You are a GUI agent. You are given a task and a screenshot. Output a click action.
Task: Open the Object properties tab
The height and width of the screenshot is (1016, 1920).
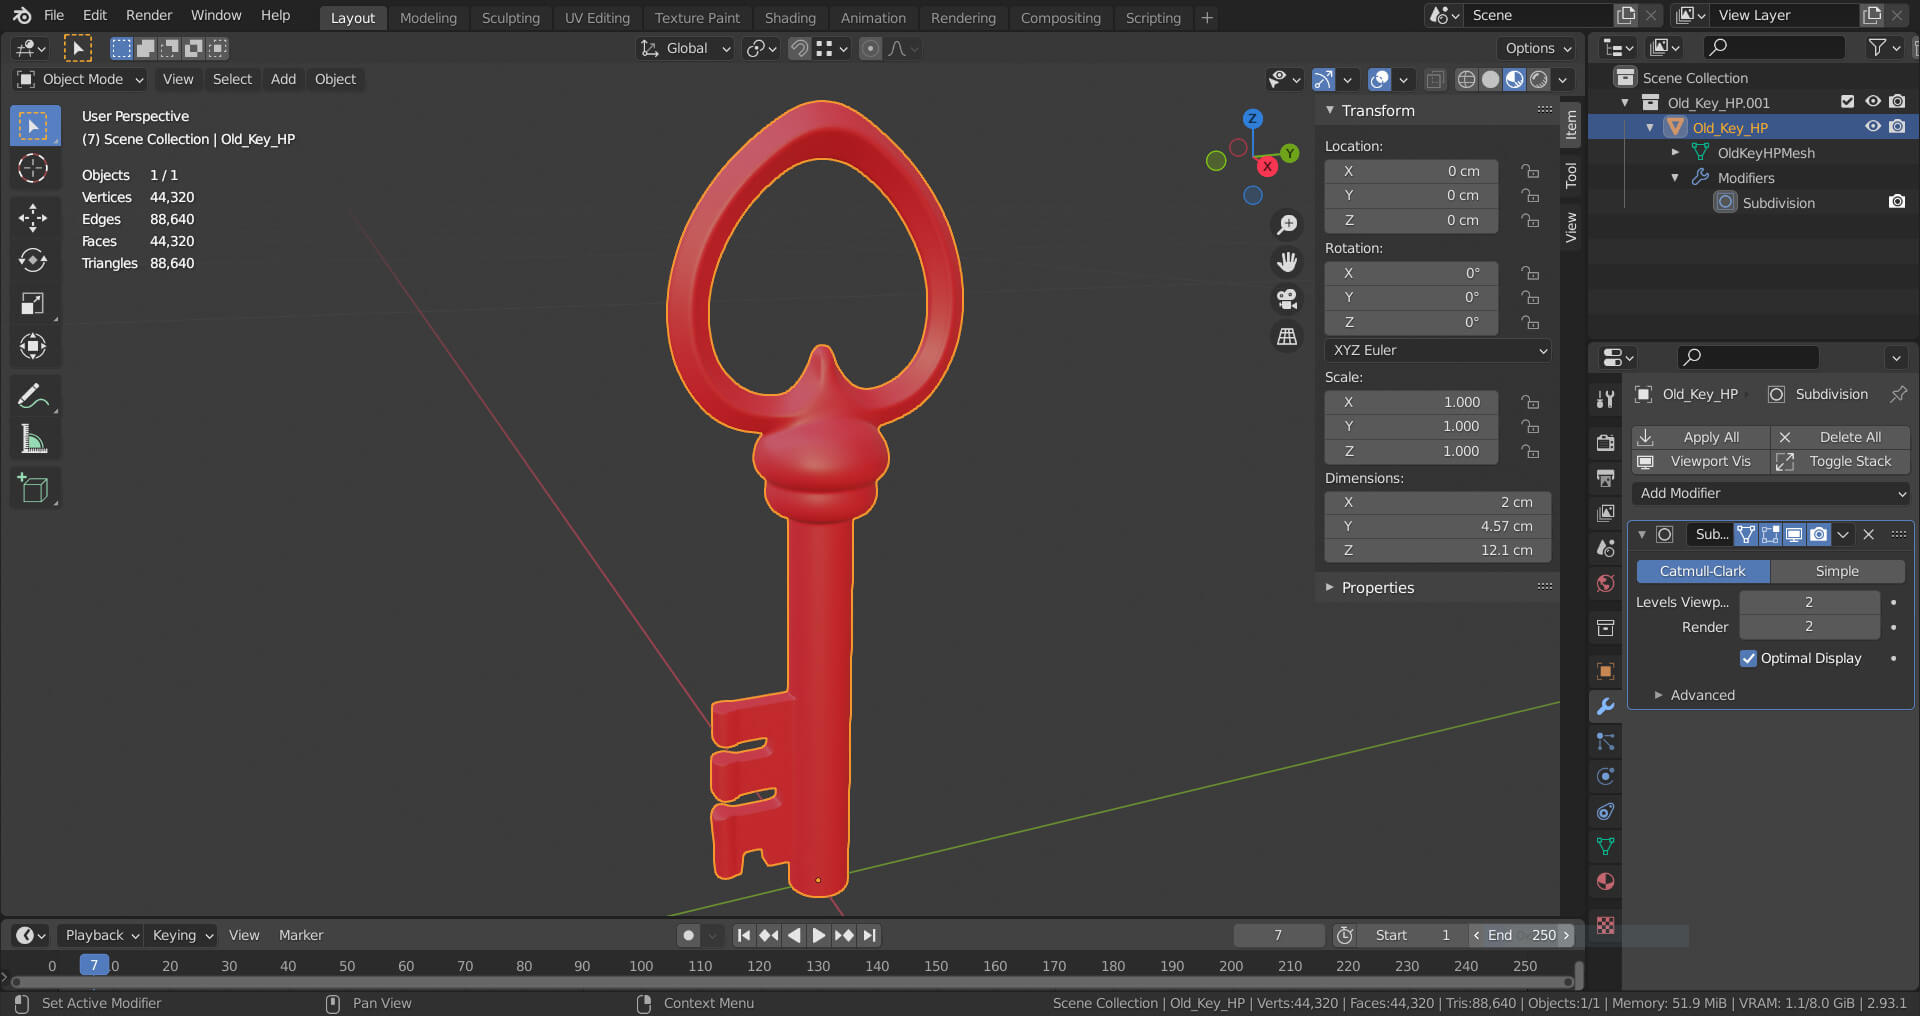1605,670
